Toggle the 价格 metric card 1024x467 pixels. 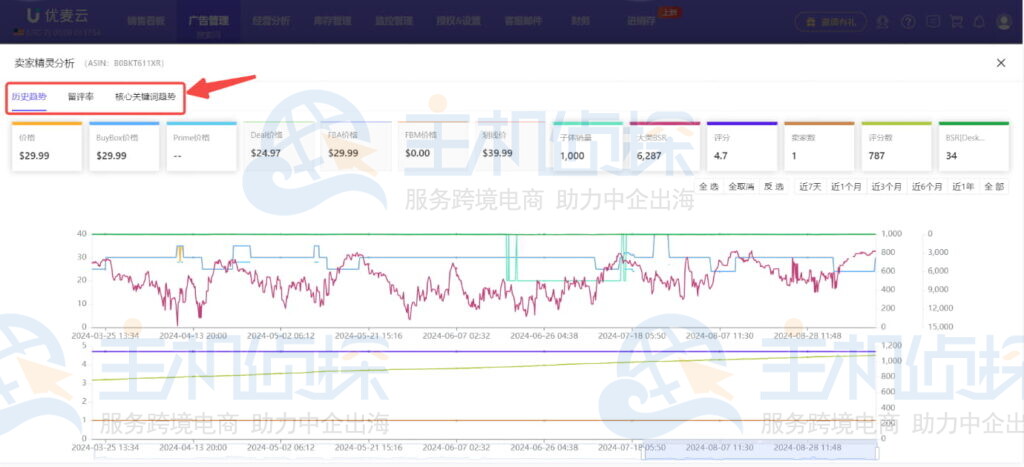[x=46, y=146]
